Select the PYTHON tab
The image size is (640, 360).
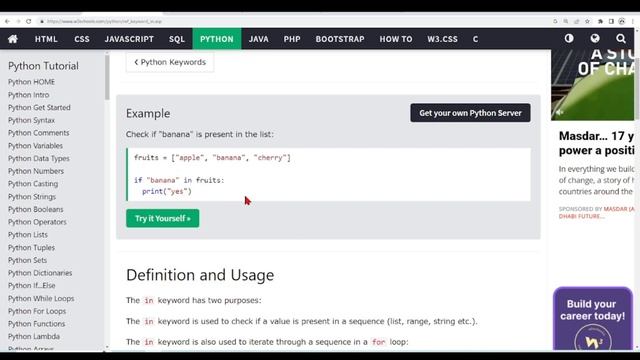tap(217, 39)
